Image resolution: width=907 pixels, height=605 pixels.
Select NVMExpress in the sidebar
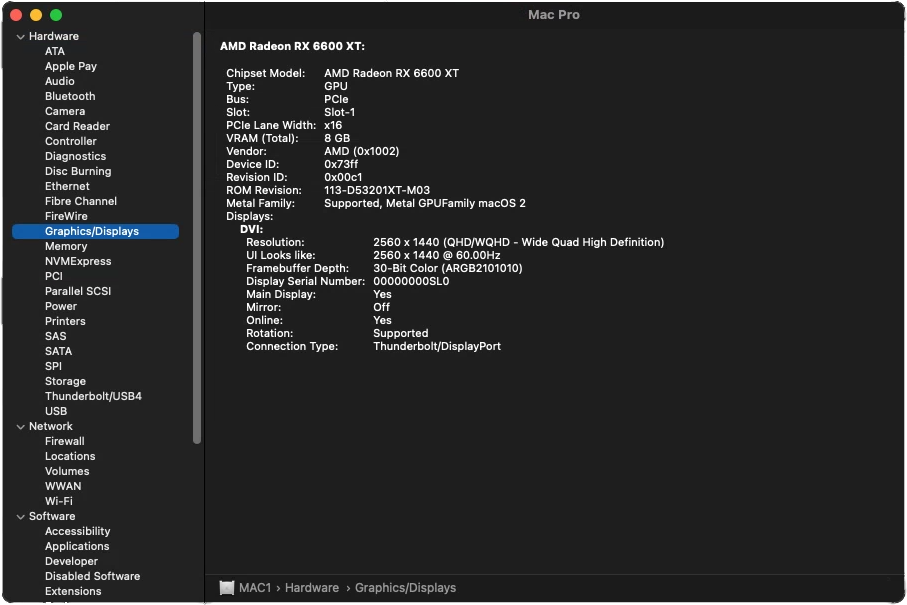click(x=78, y=262)
